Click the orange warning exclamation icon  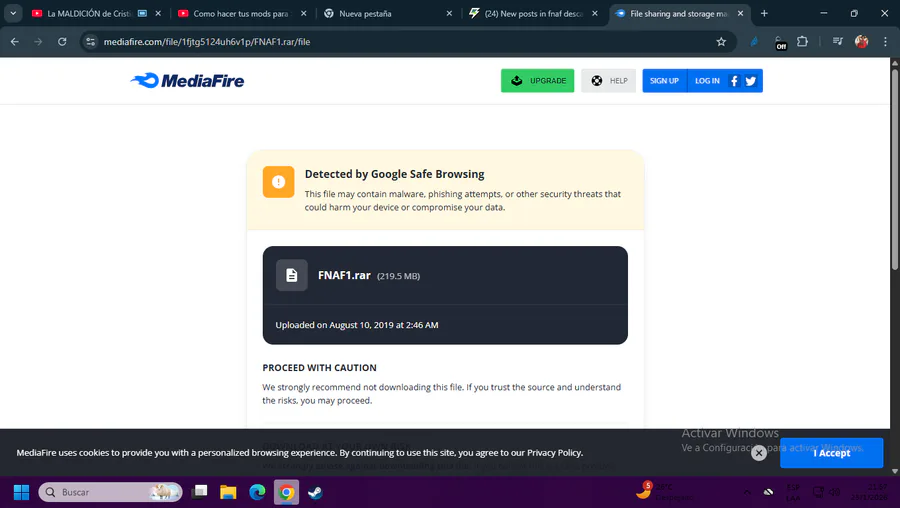(x=278, y=181)
